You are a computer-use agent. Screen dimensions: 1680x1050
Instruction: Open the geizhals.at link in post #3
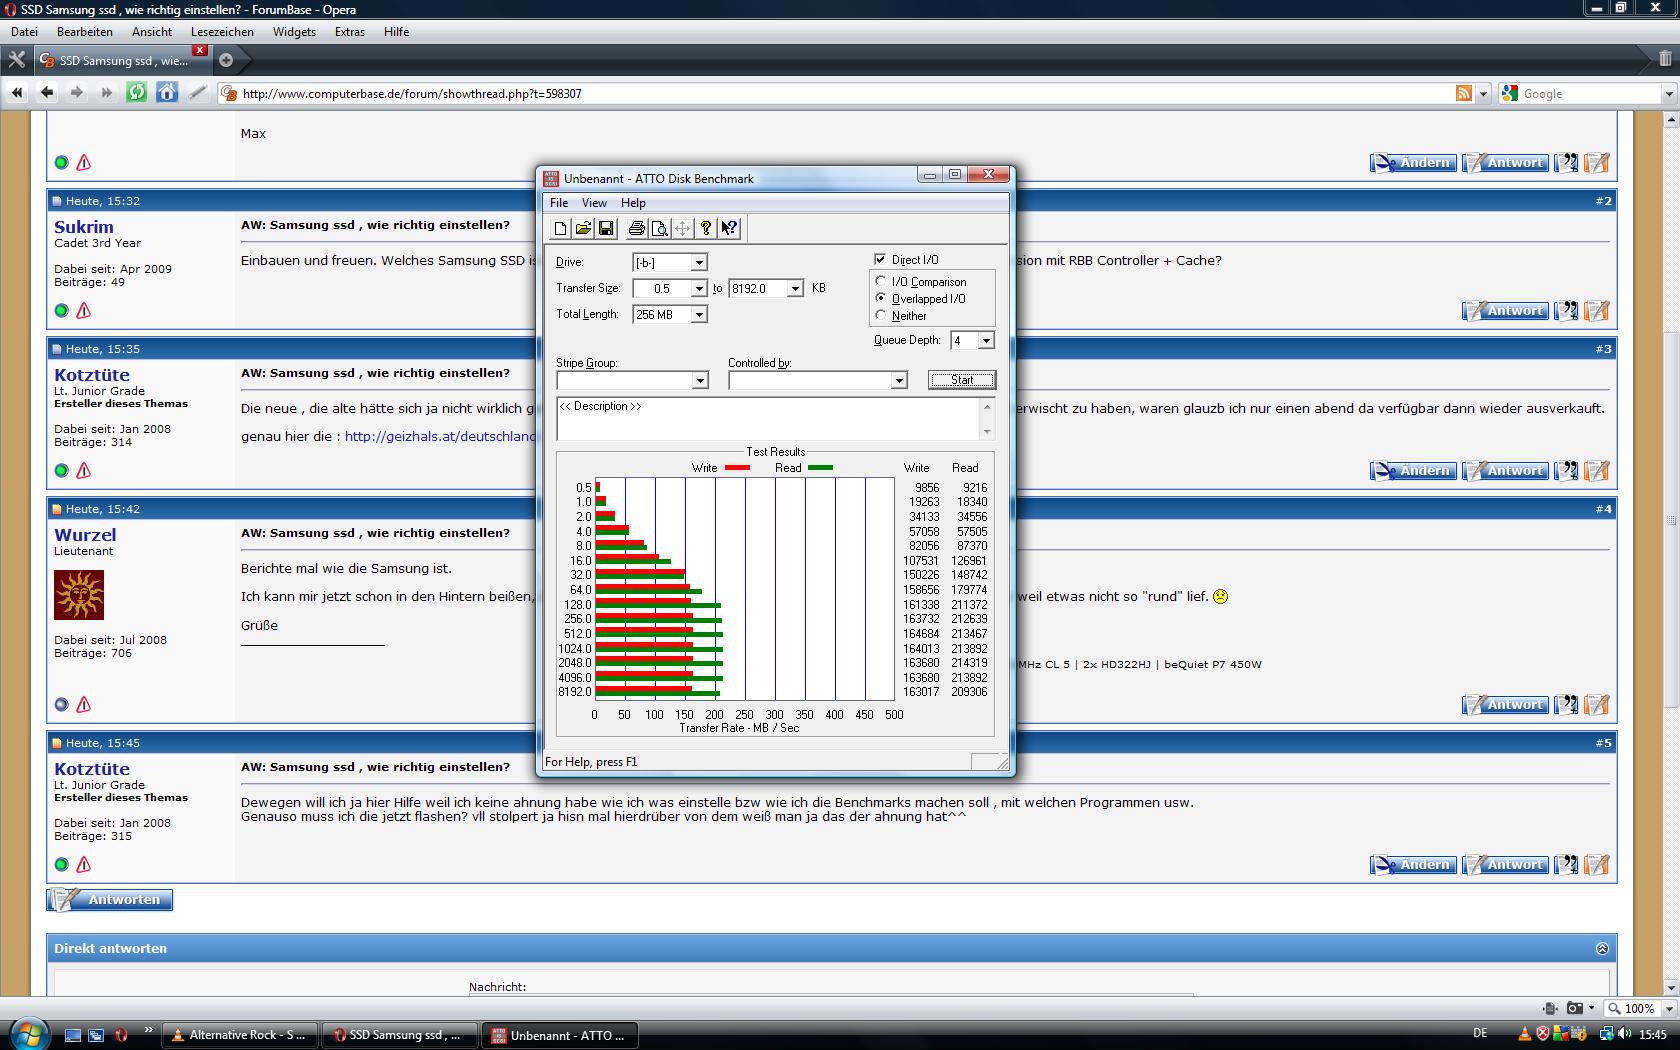(x=440, y=436)
